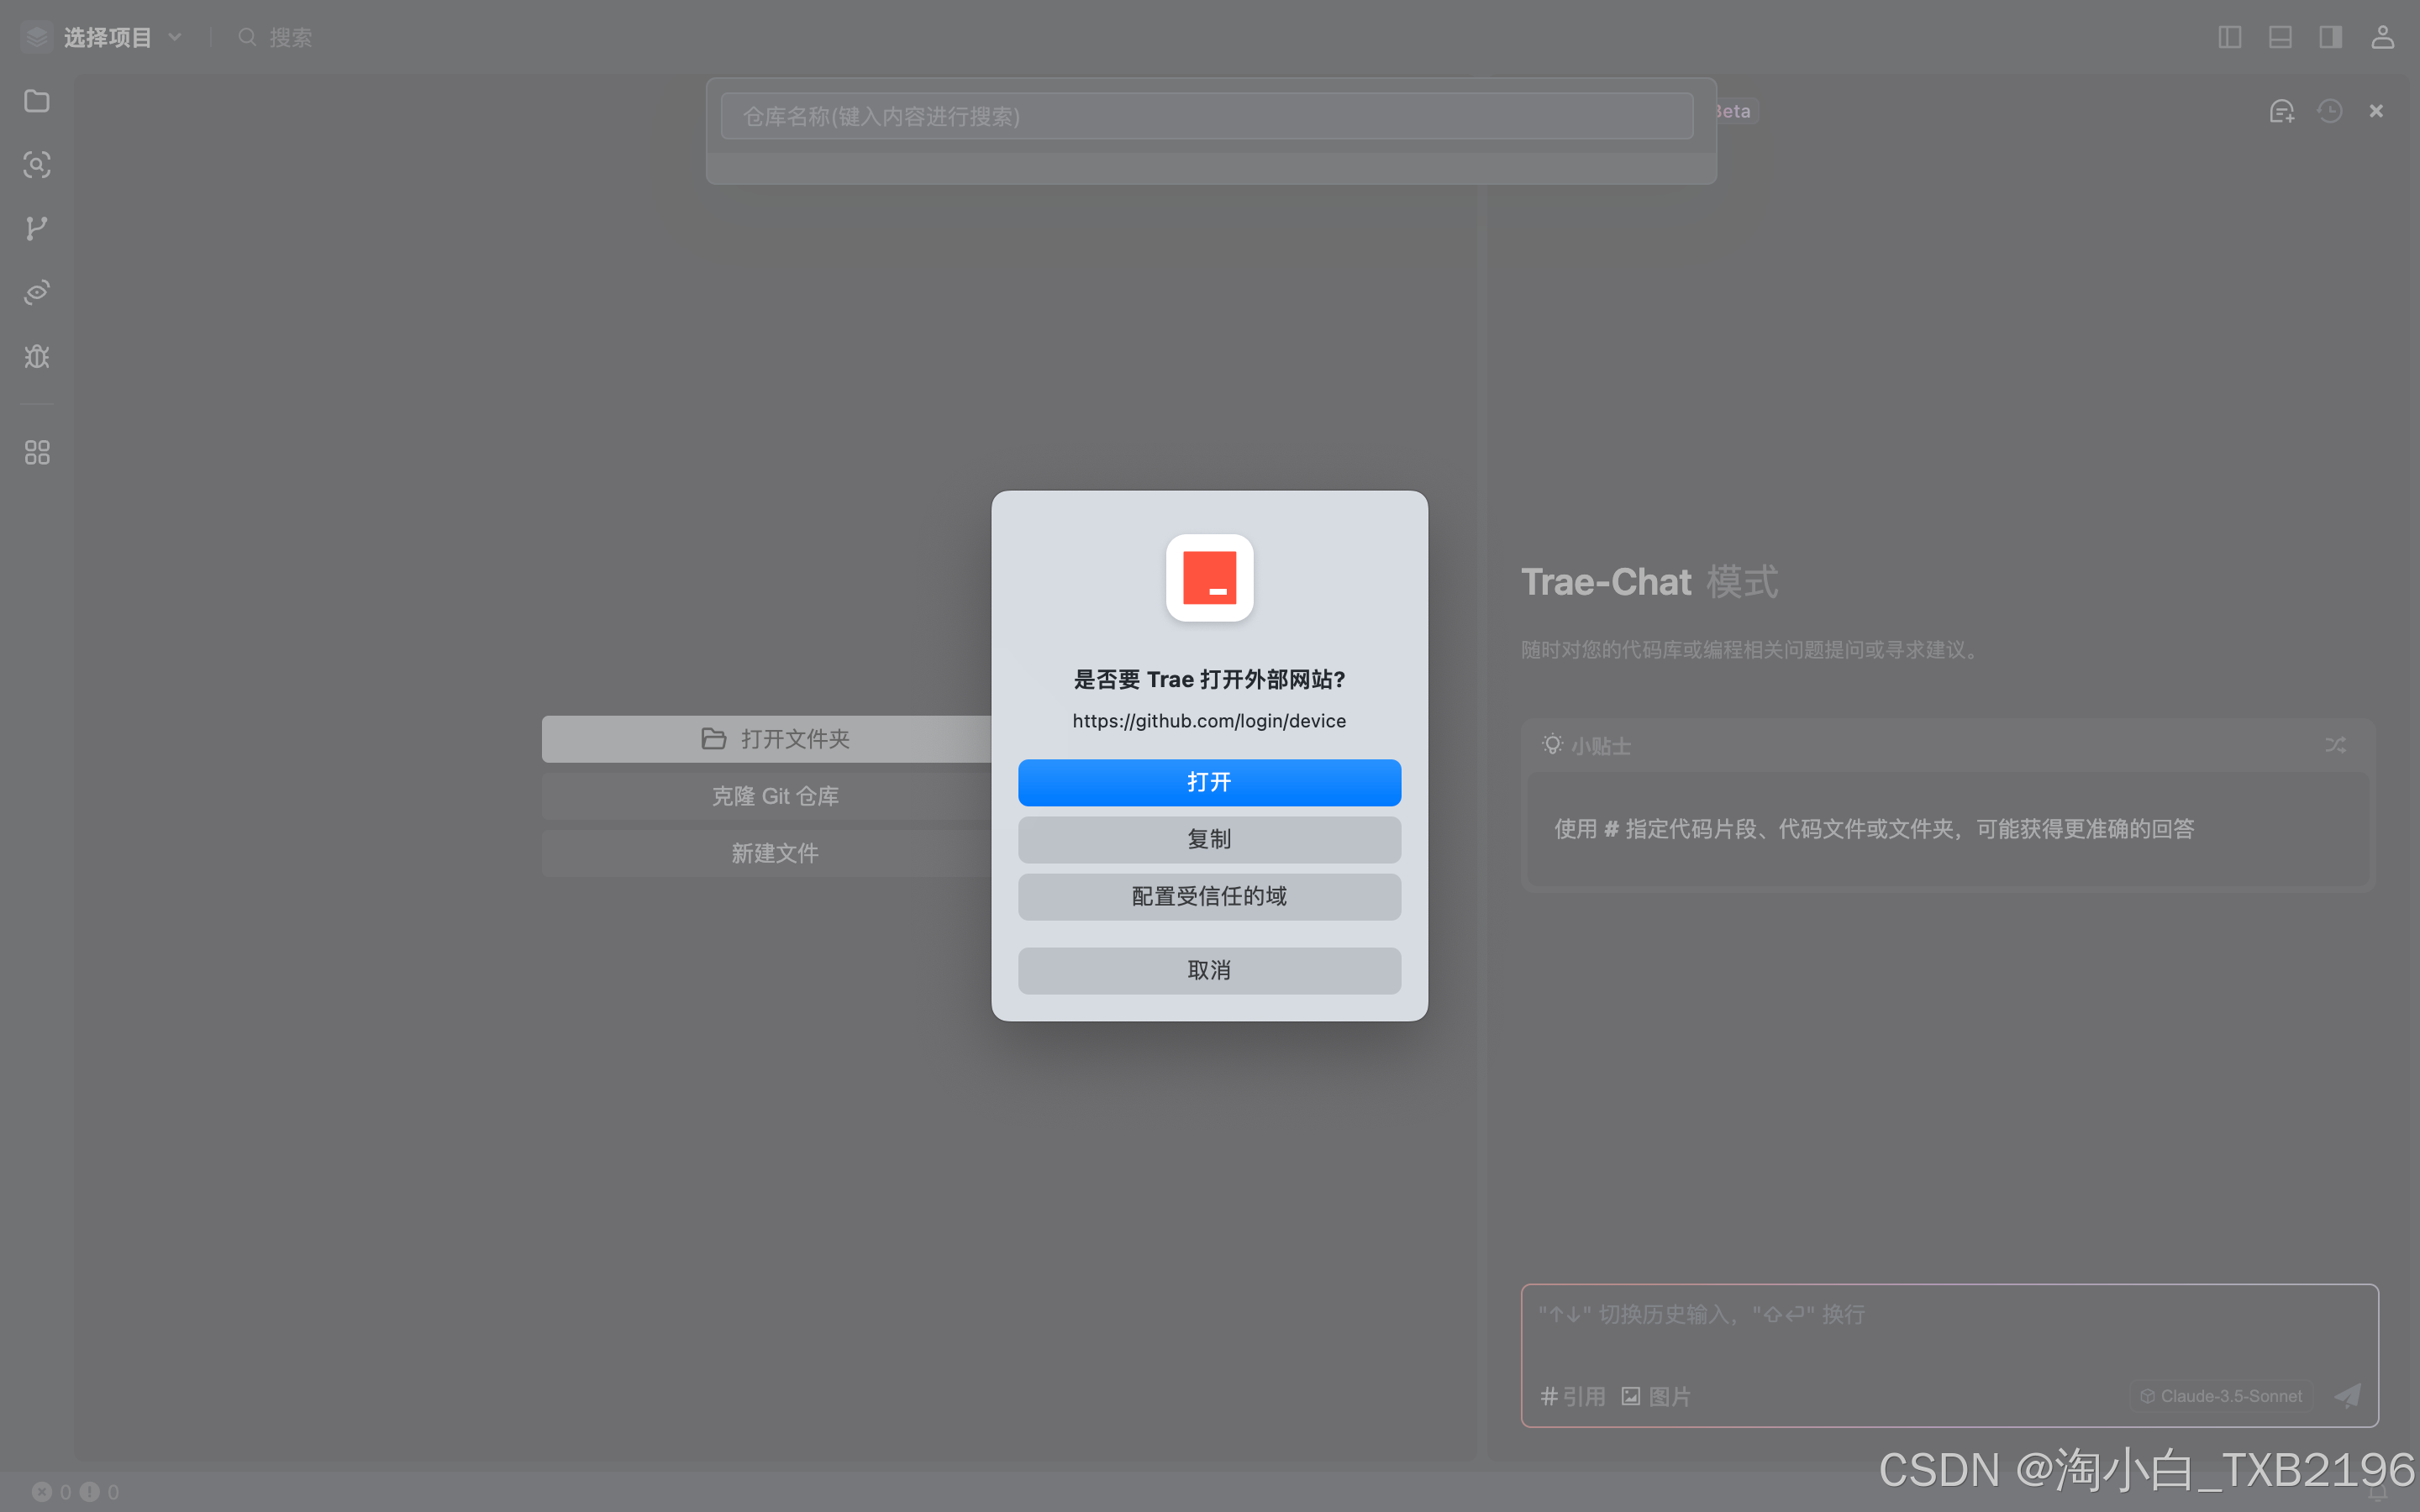Screen dimensions: 2420x1512
Task: Open chat history clock icon
Action: tap(2330, 111)
